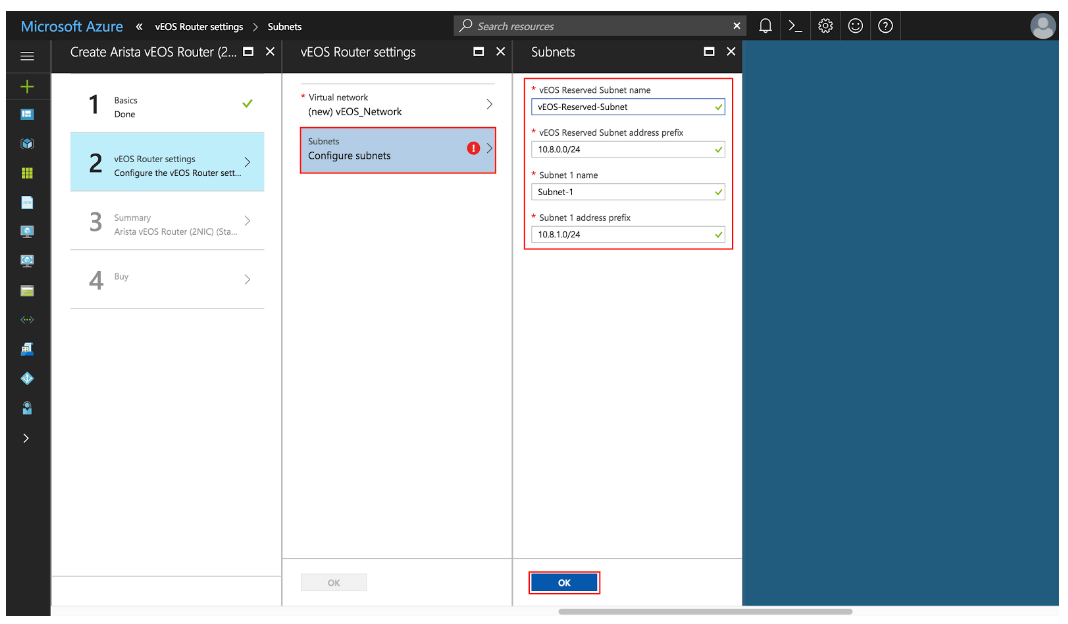Open the user/security icon in the sidebar

27,408
